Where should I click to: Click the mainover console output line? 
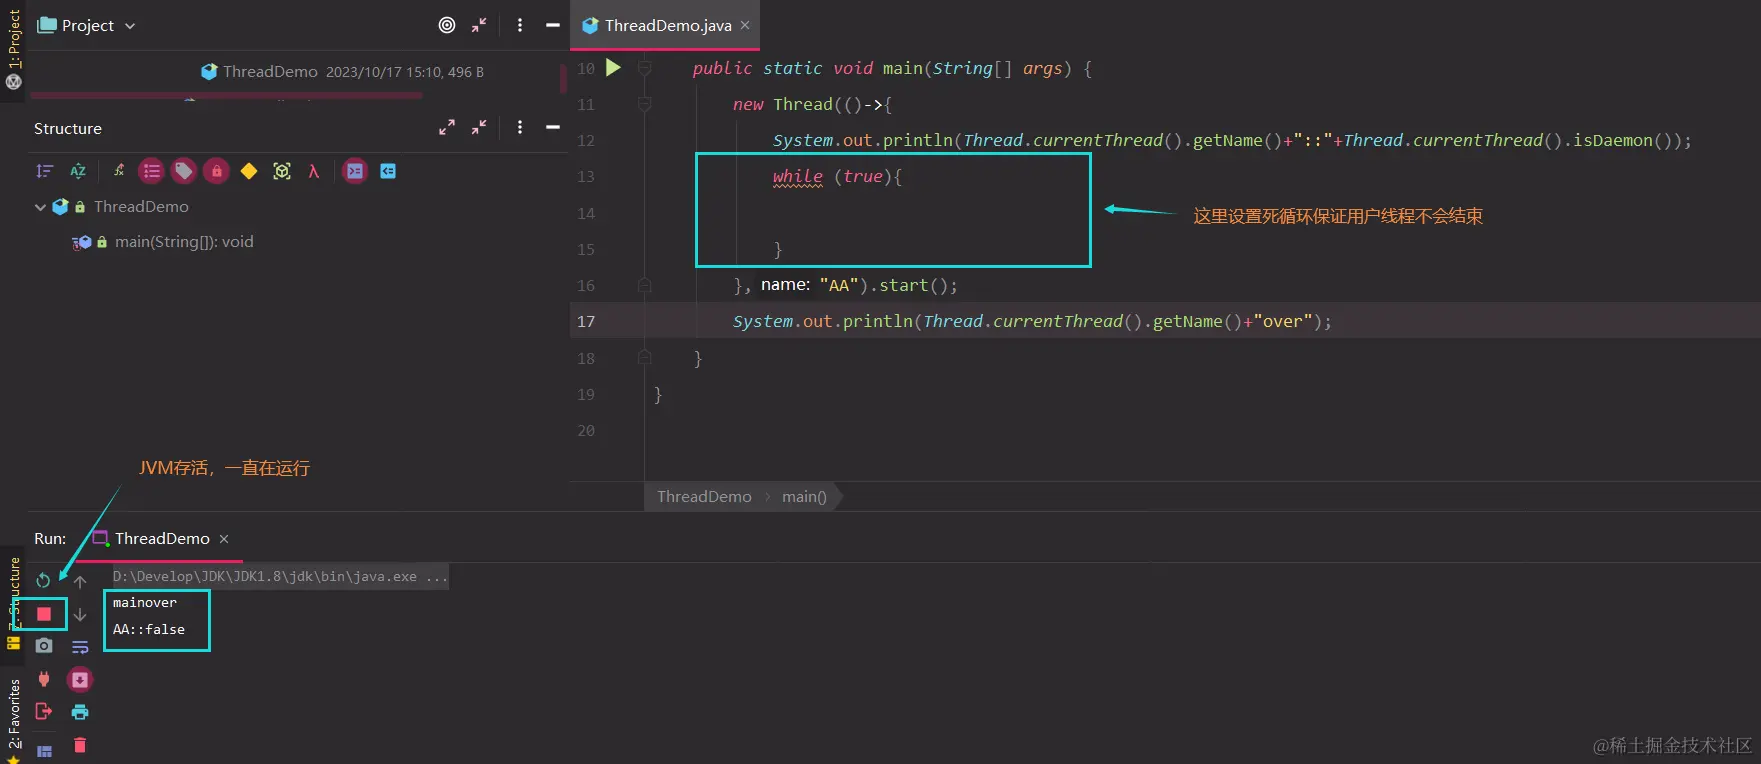point(145,602)
